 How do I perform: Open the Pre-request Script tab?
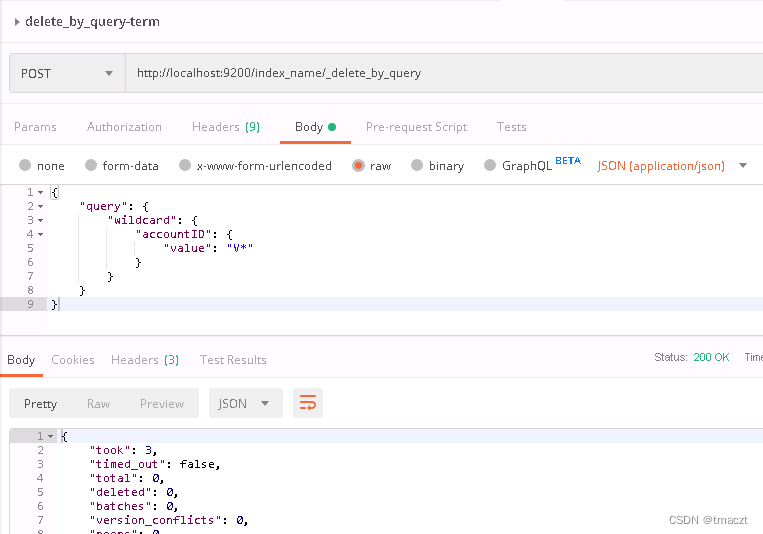pos(416,127)
